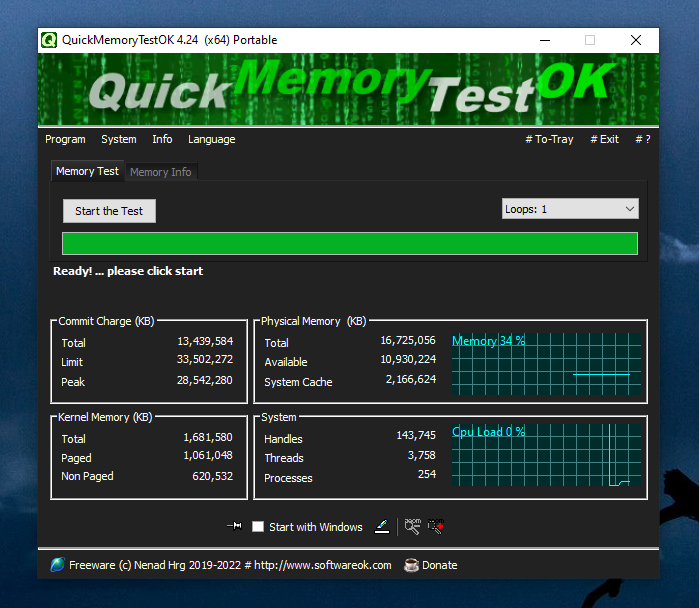Click the Start the Test button
Screen dimensions: 699x608
(x=109, y=211)
